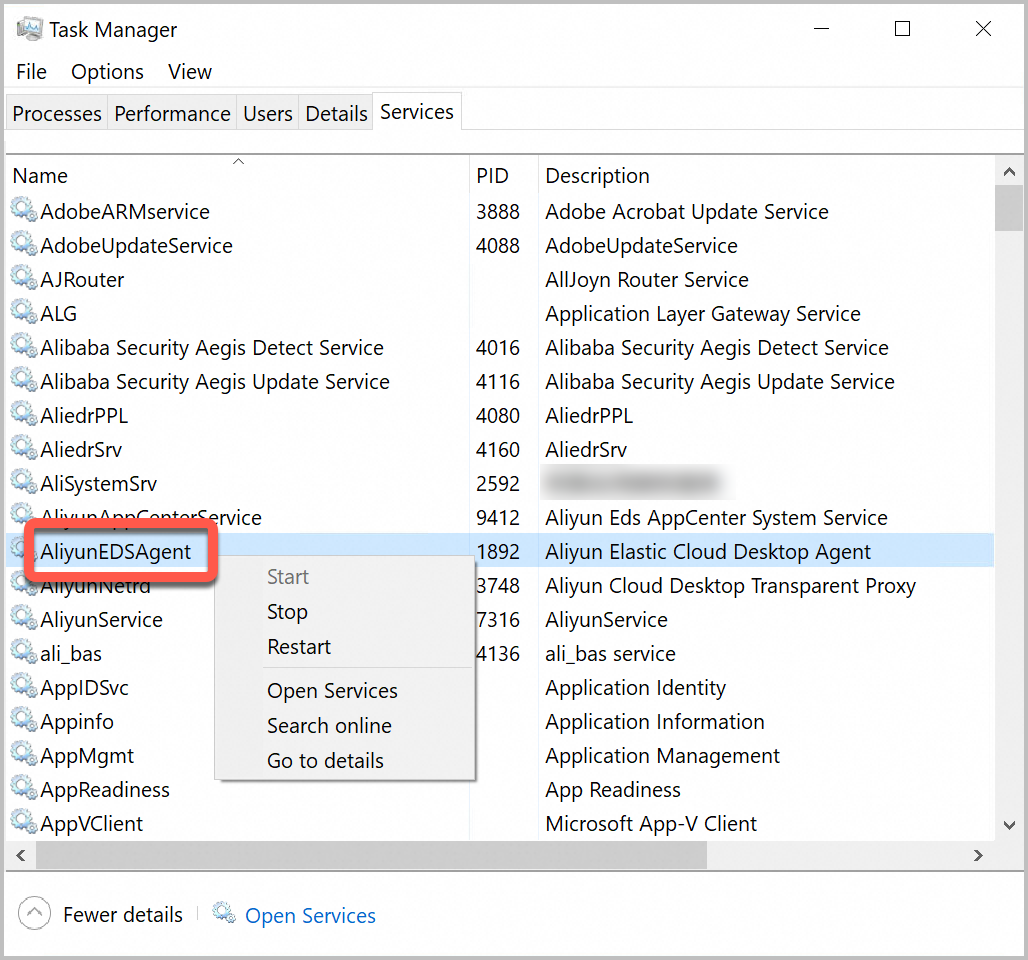Image resolution: width=1028 pixels, height=960 pixels.
Task: Switch to the Users tab
Action: click(x=267, y=113)
